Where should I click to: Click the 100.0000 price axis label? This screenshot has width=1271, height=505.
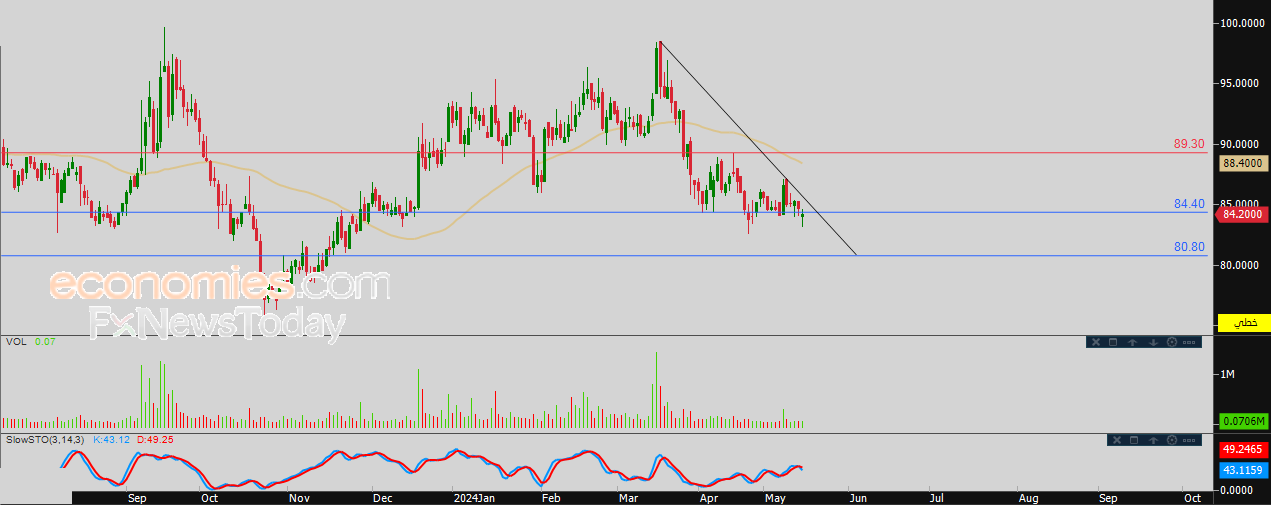tap(1241, 22)
